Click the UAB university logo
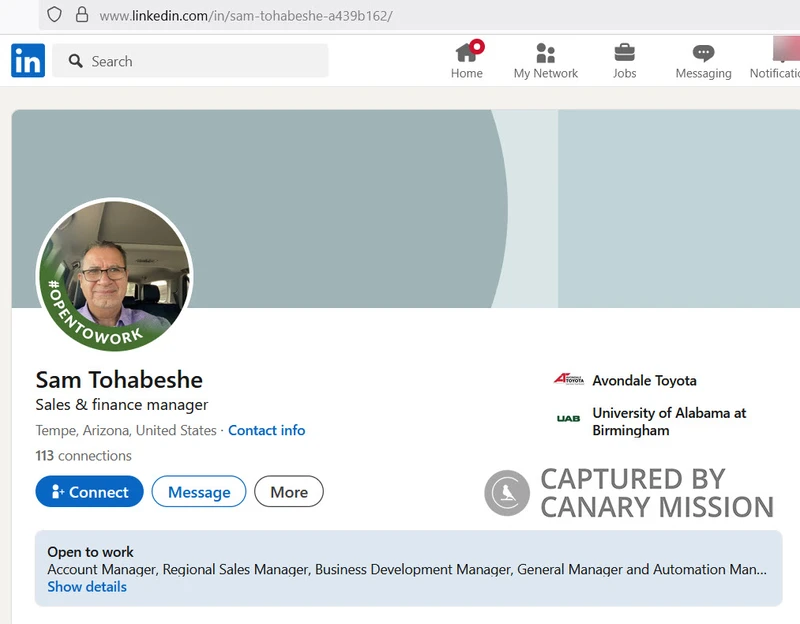Viewport: 800px width, 624px height. coord(568,418)
